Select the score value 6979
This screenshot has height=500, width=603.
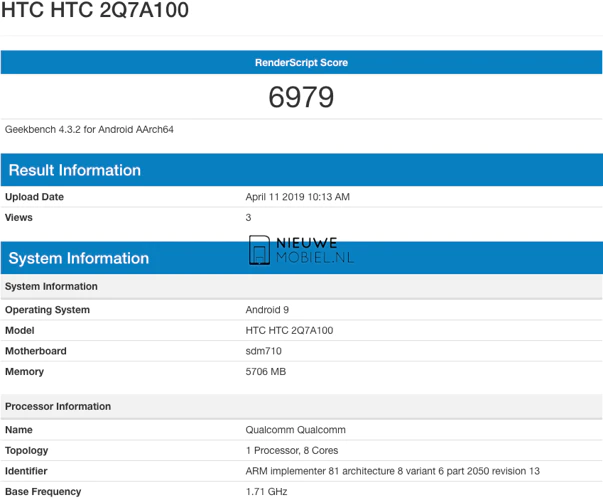301,97
